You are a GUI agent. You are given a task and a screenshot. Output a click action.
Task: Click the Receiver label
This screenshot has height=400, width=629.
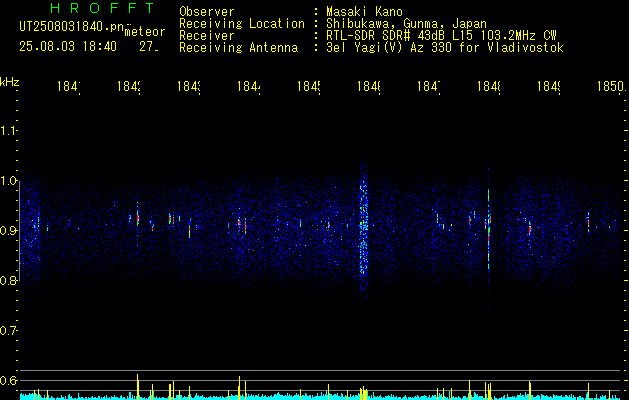click(x=207, y=36)
